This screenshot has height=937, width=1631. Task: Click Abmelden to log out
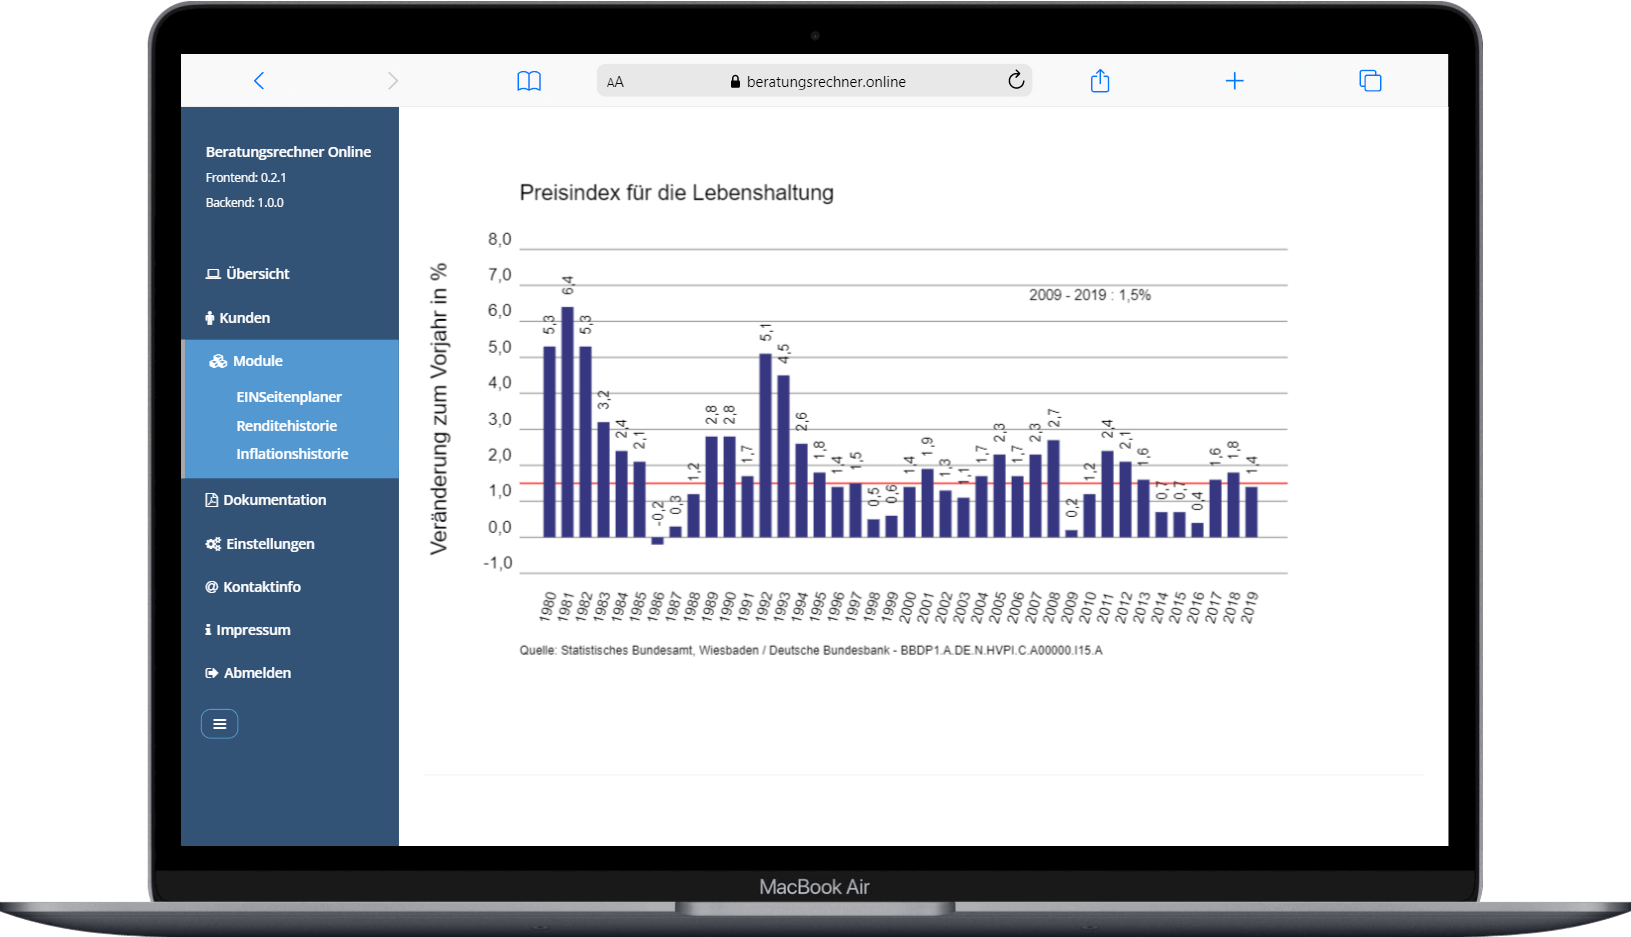point(257,673)
